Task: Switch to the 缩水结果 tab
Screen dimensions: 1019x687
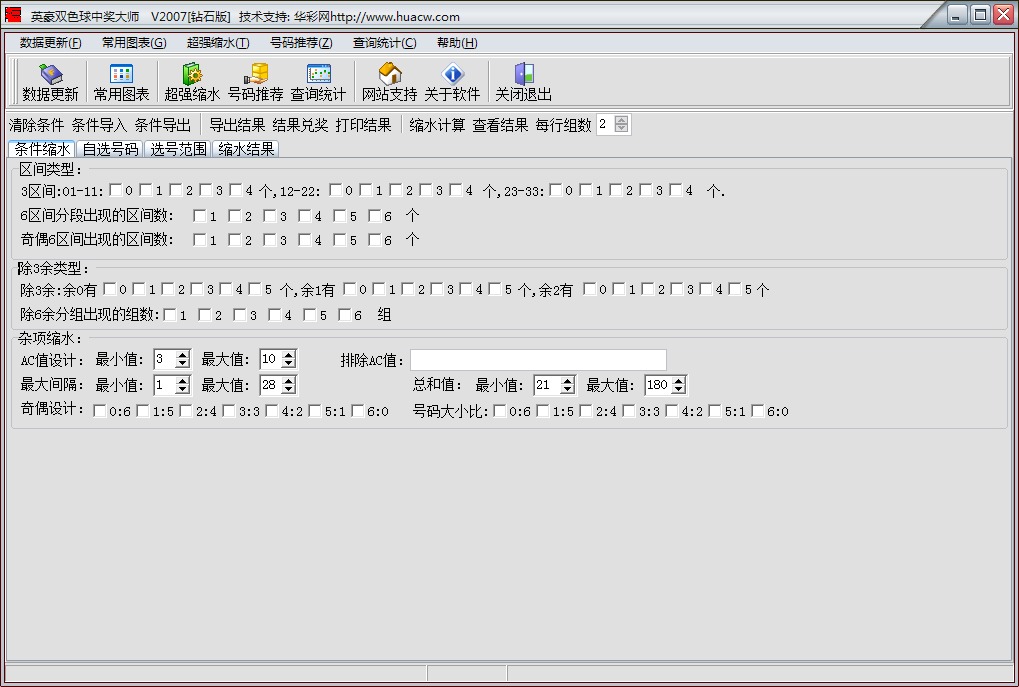Action: coord(246,149)
